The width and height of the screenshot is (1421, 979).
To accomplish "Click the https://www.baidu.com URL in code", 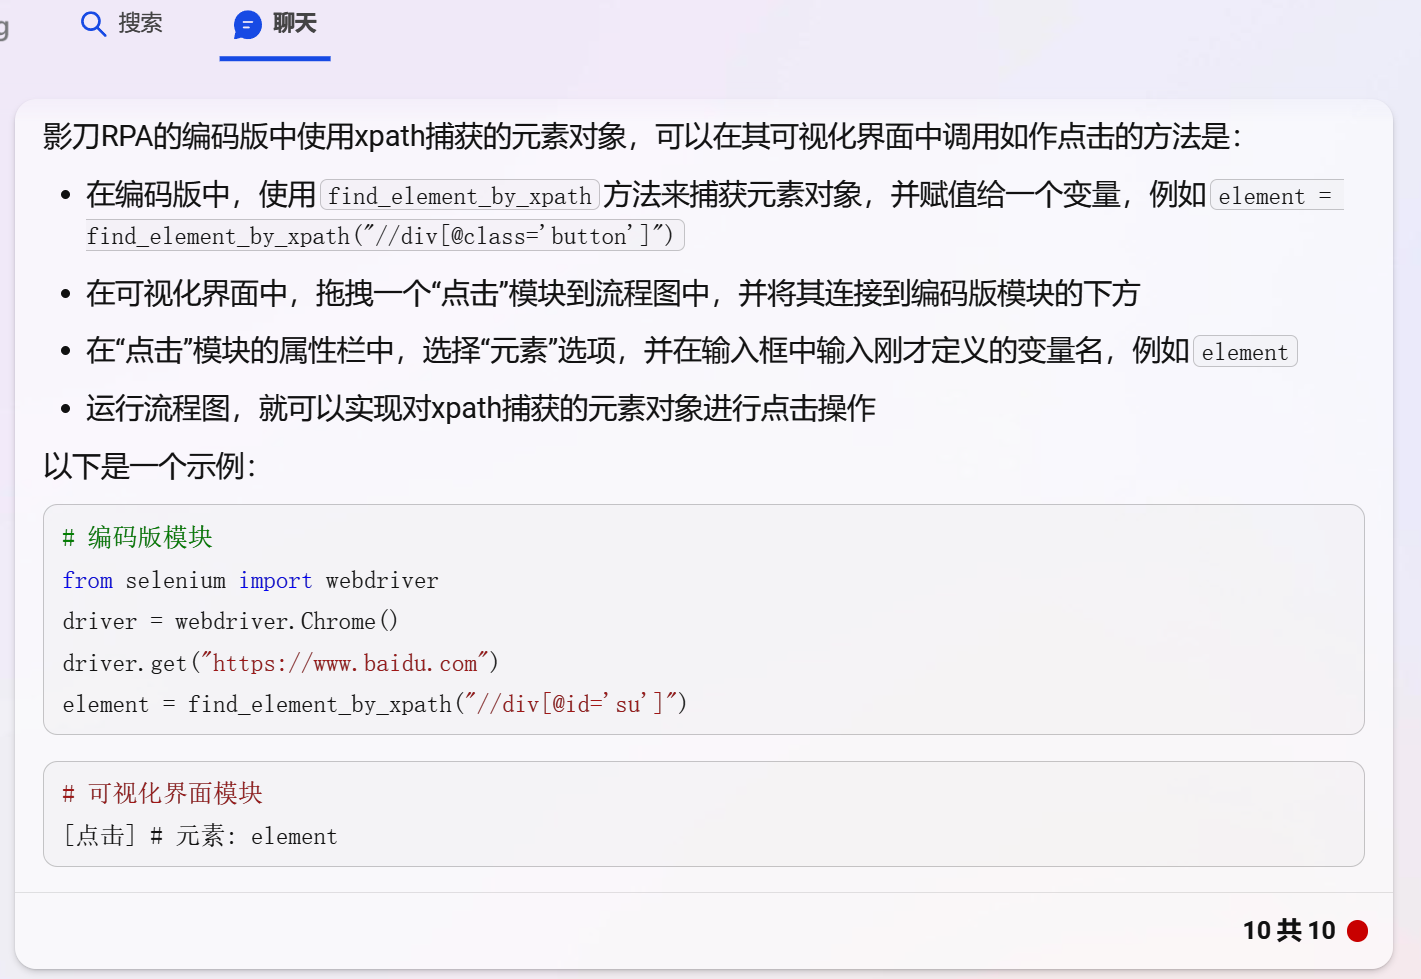I will tap(345, 663).
